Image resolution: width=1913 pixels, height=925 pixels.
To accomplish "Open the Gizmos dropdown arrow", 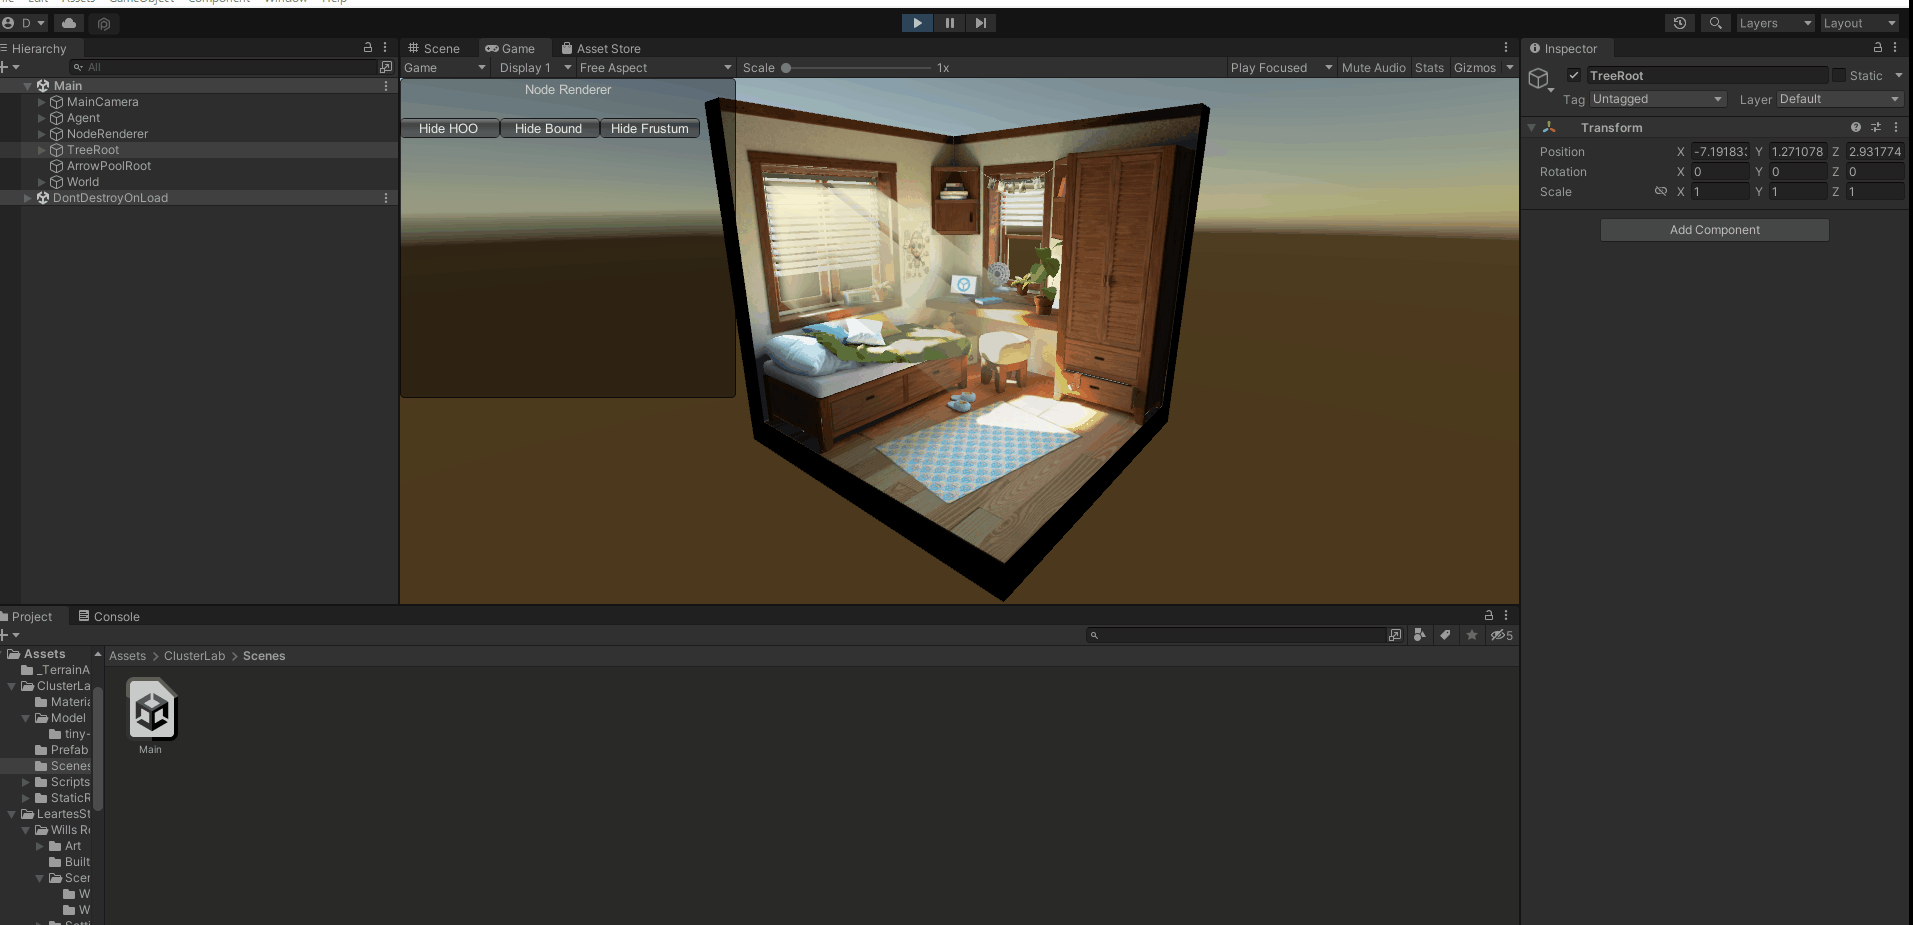I will click(1509, 68).
